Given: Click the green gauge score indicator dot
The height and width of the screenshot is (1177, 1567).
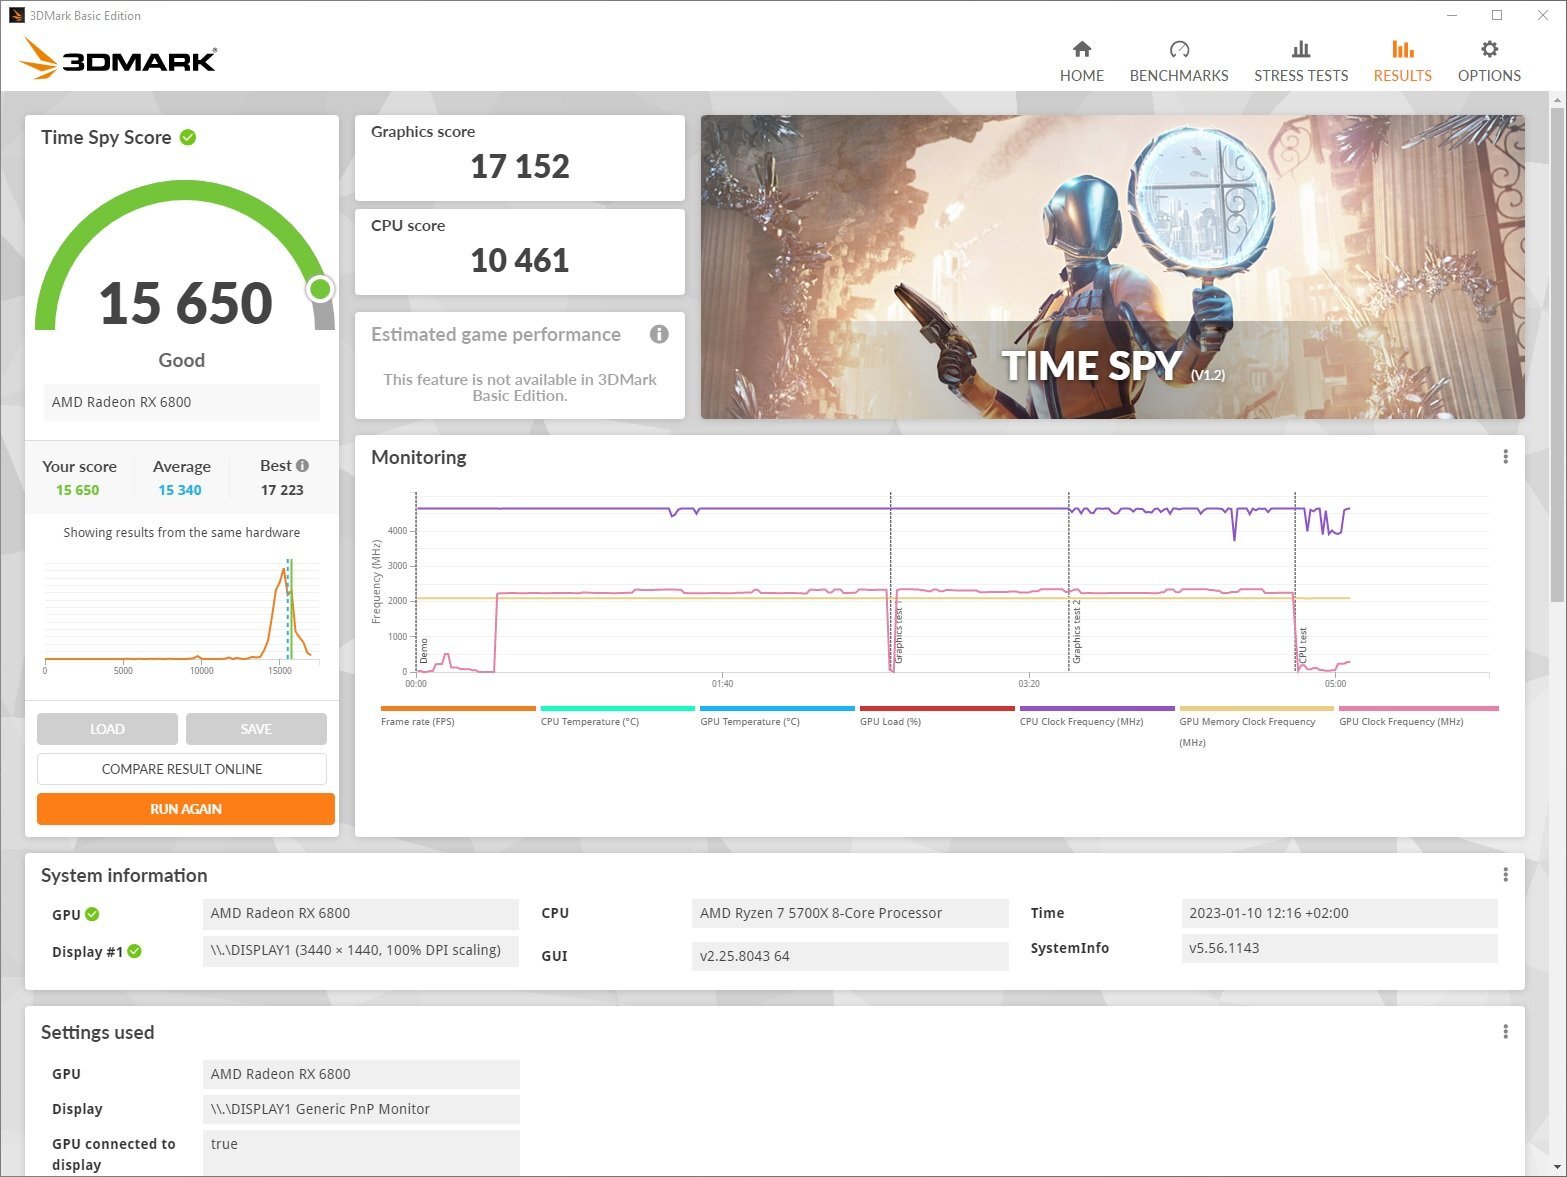Looking at the screenshot, I should [320, 289].
